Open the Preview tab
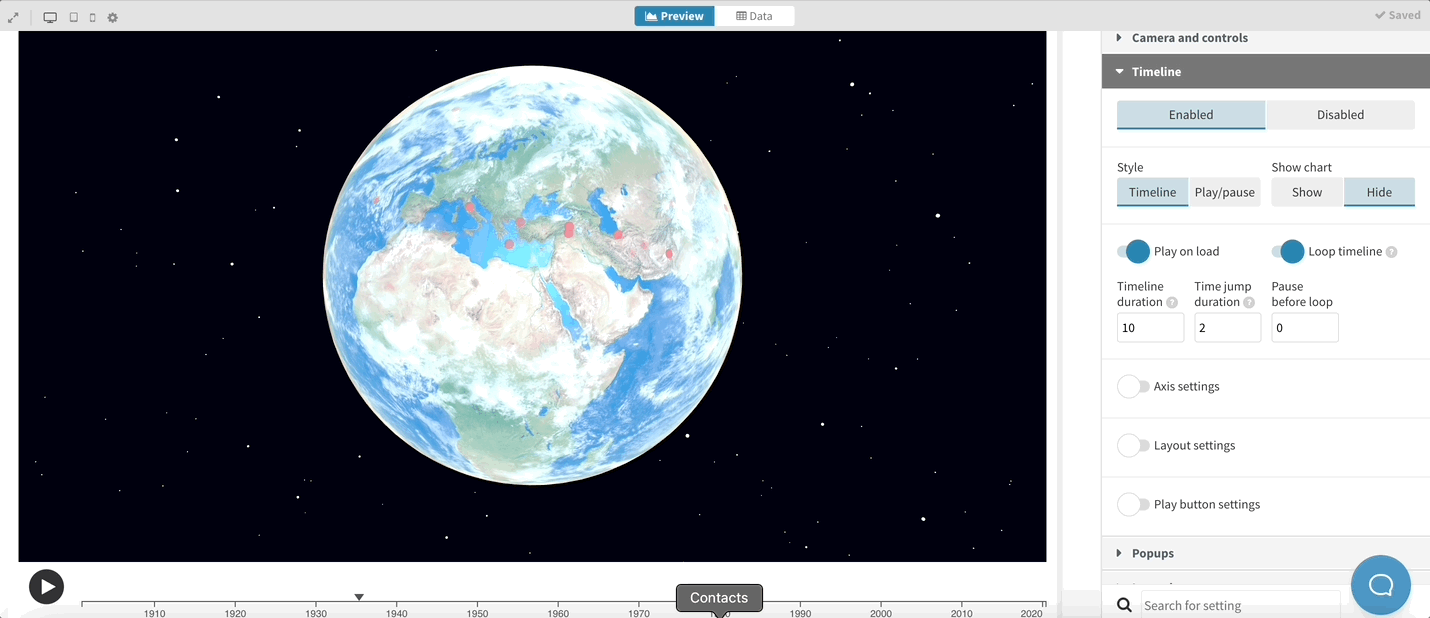The width and height of the screenshot is (1430, 618). coord(674,16)
